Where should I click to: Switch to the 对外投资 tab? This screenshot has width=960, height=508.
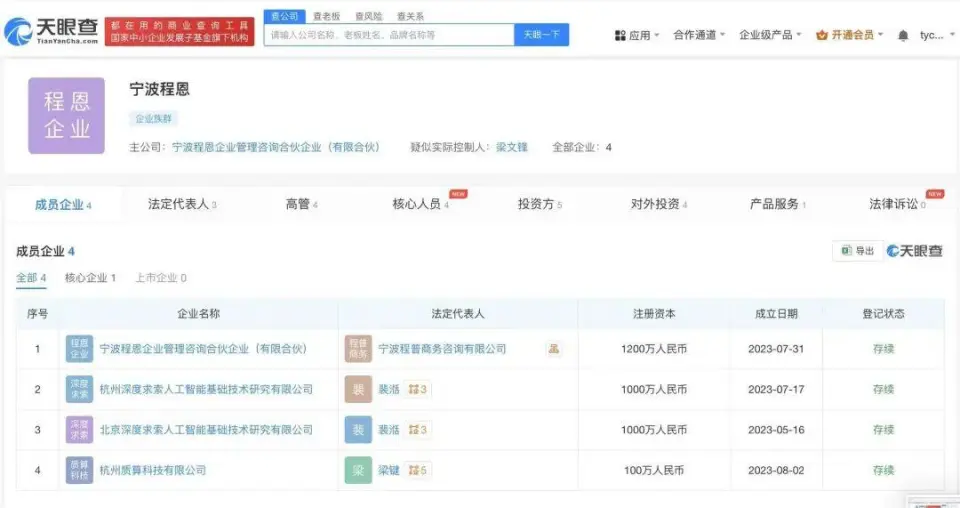[x=658, y=204]
